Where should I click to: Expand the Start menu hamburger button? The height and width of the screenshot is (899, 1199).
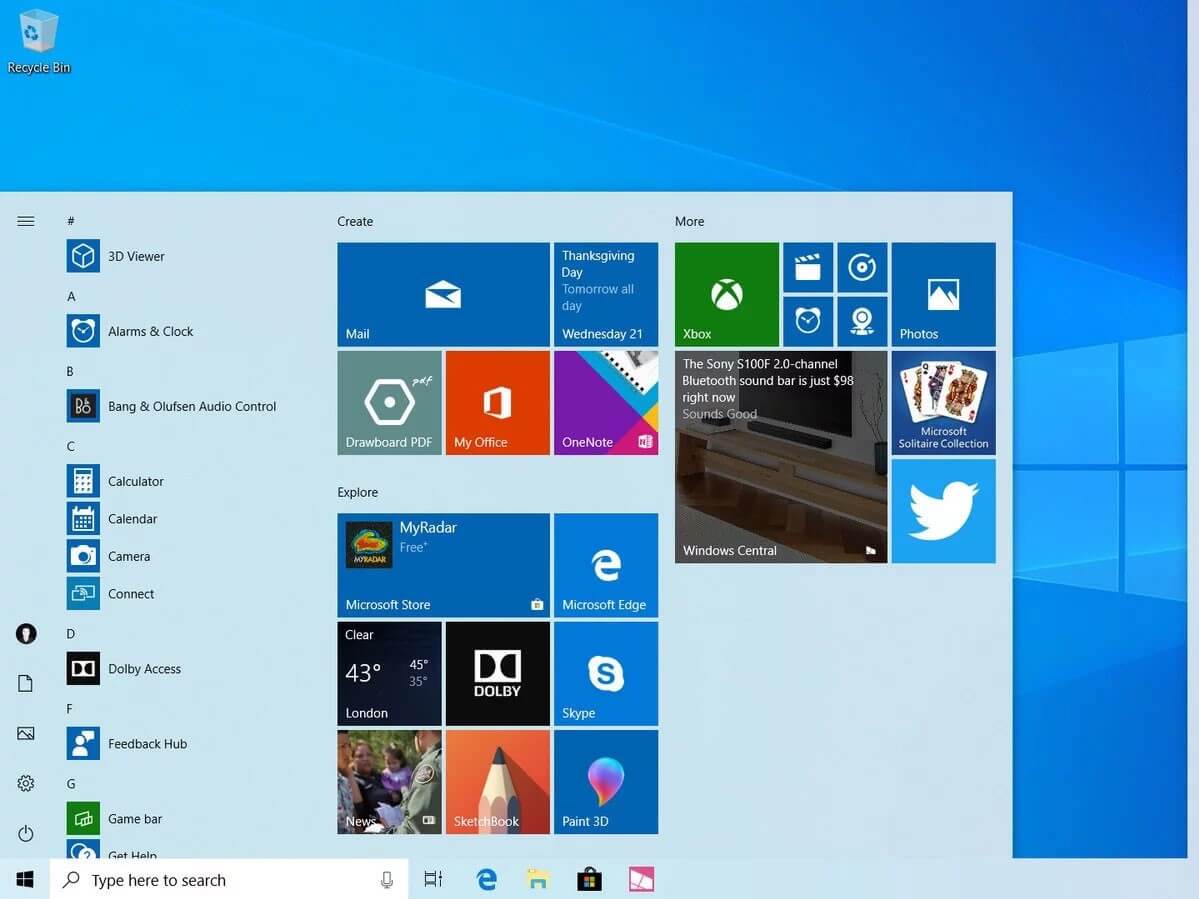25,221
